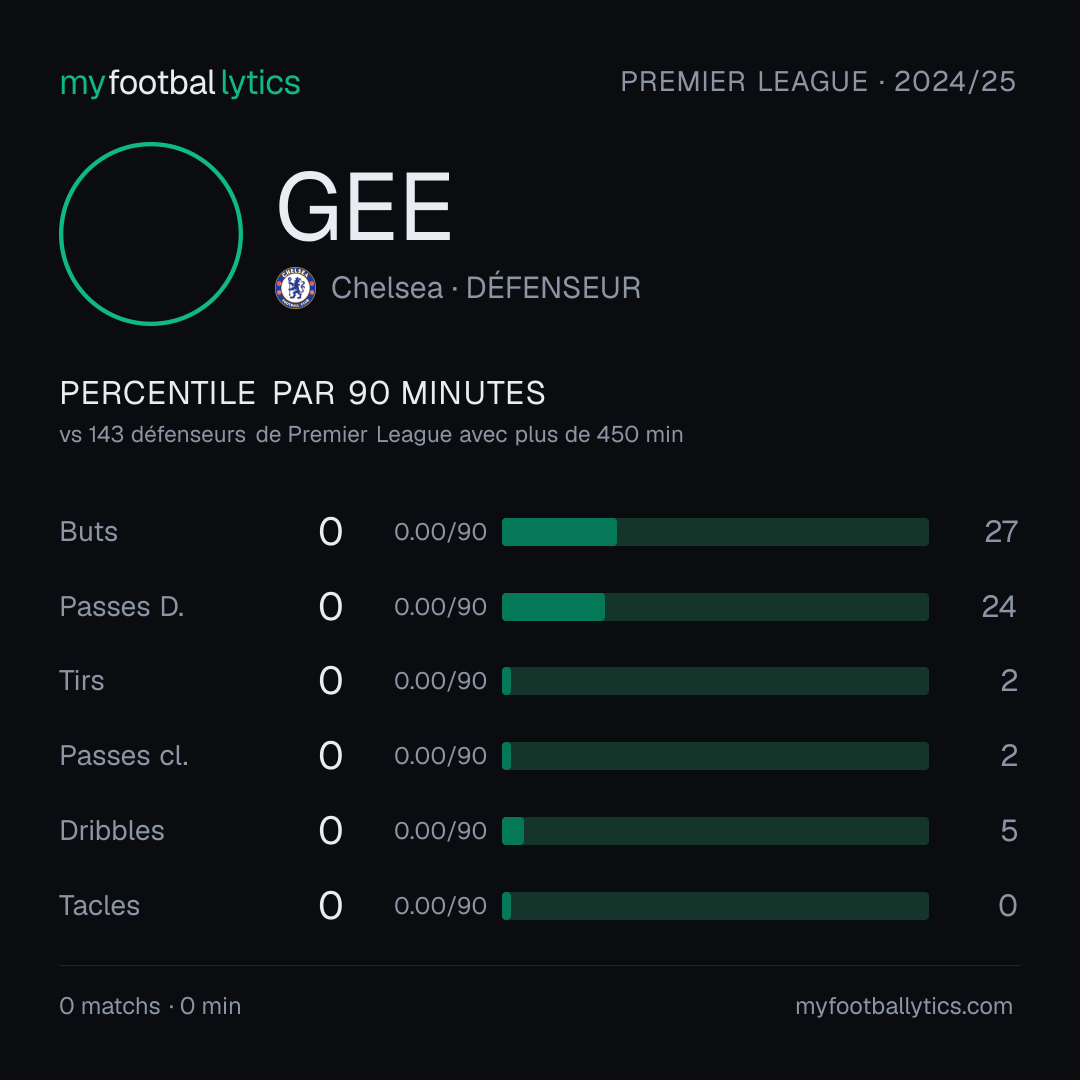1080x1080 pixels.
Task: Select the 0 matchs · 0 min footer text
Action: pos(150,1006)
